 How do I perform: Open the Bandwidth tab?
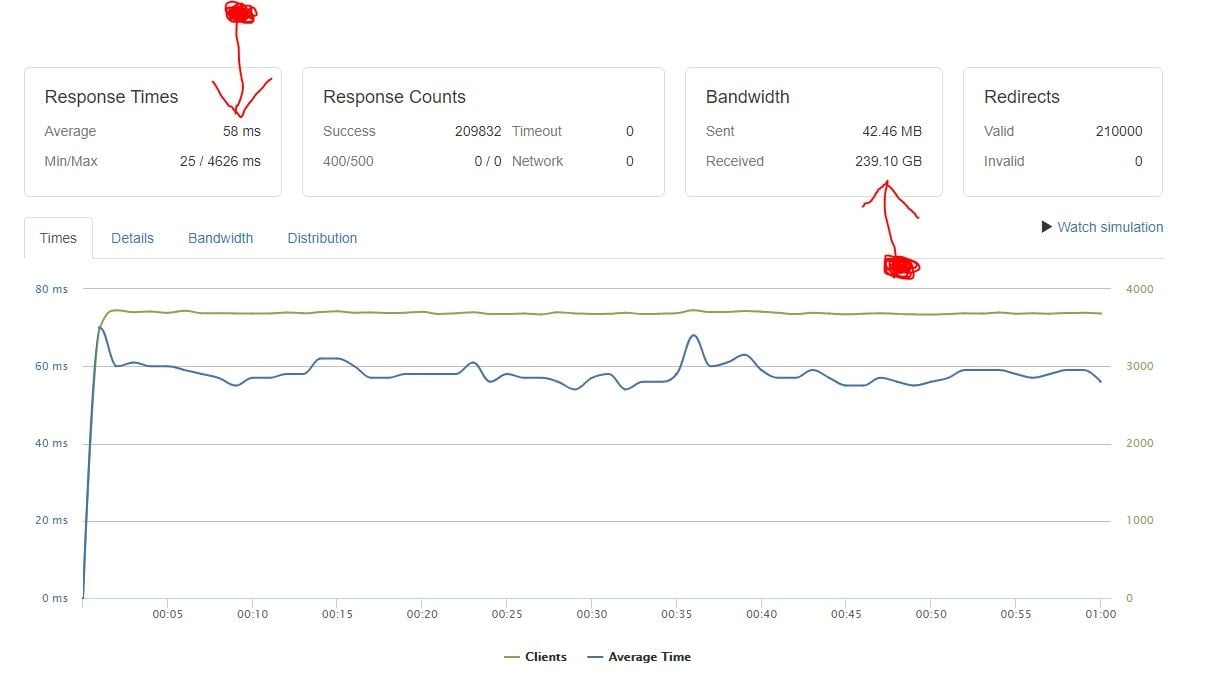pos(220,238)
